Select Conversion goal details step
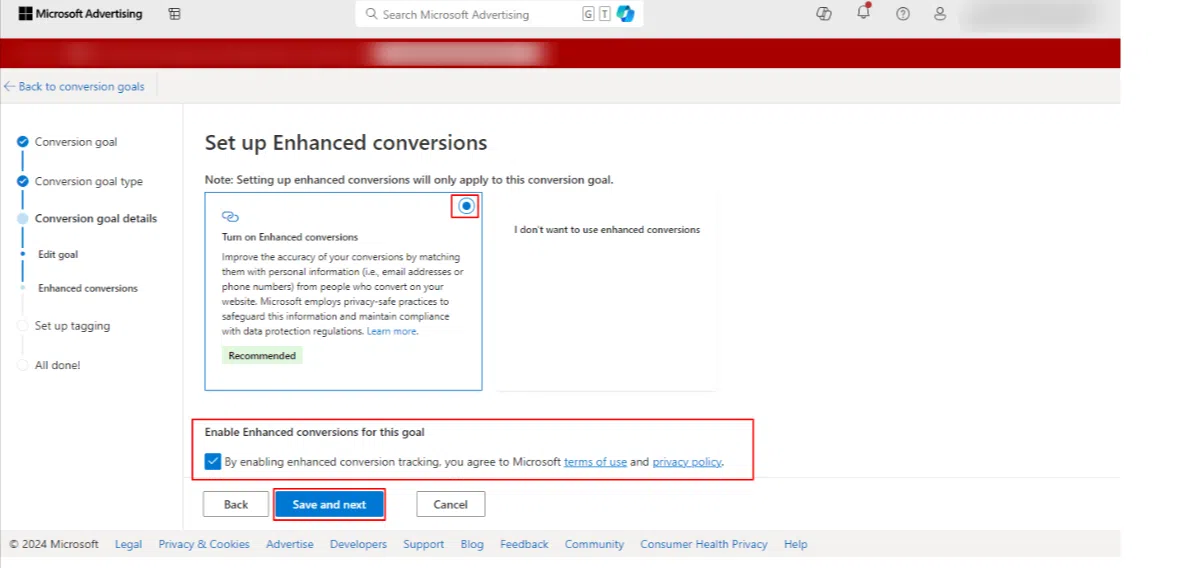This screenshot has height=568, width=1180. click(96, 218)
